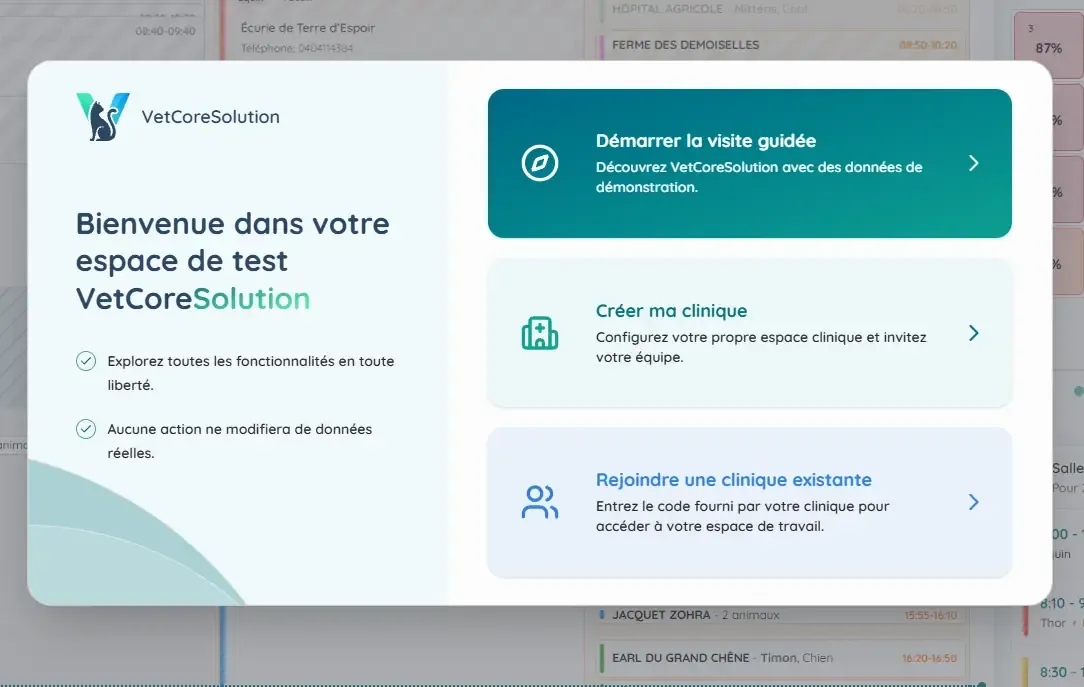Click text Entrez le code fourni par votre clinique
Screen dimensions: 1084x687
[742, 516]
